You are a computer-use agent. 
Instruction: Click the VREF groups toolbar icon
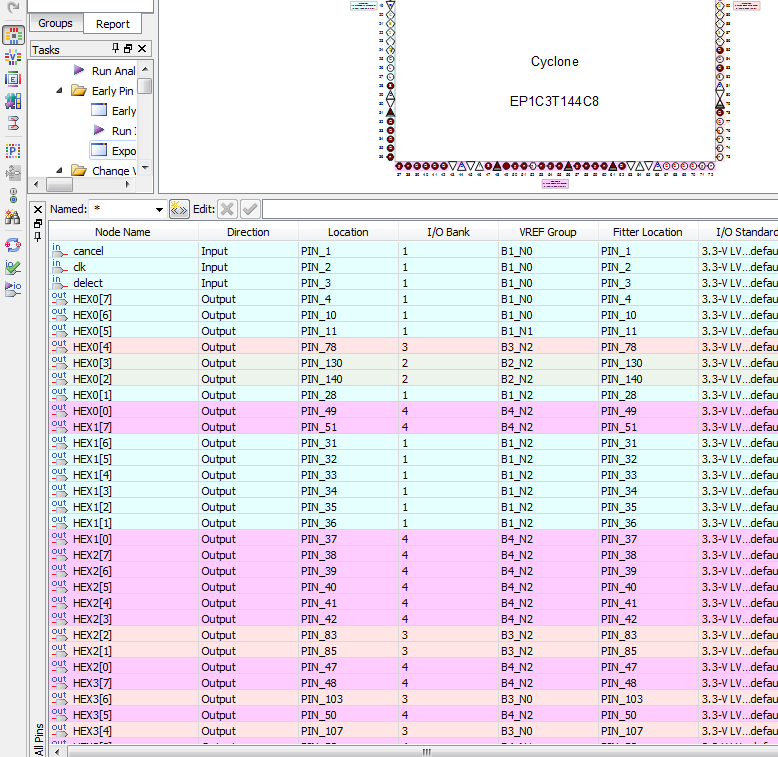point(13,57)
